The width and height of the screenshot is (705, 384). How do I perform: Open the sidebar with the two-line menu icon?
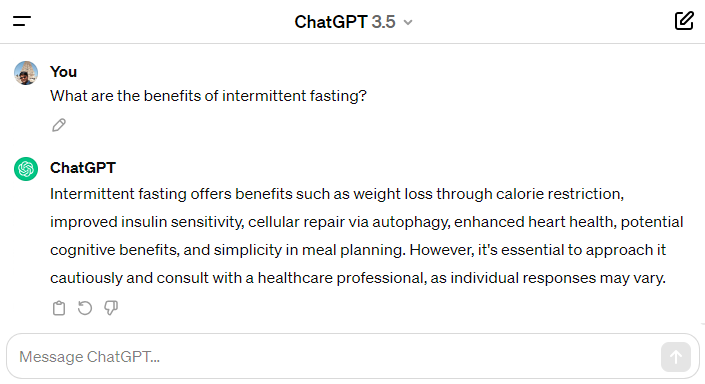pyautogui.click(x=22, y=21)
